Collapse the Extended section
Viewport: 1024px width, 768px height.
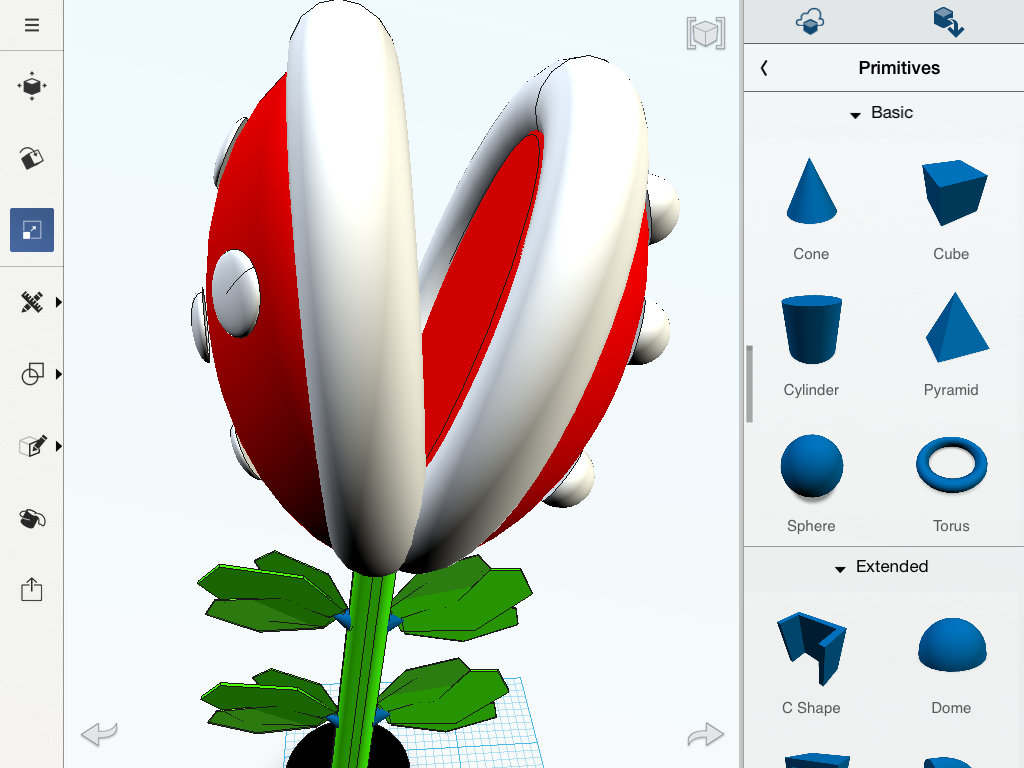click(840, 569)
